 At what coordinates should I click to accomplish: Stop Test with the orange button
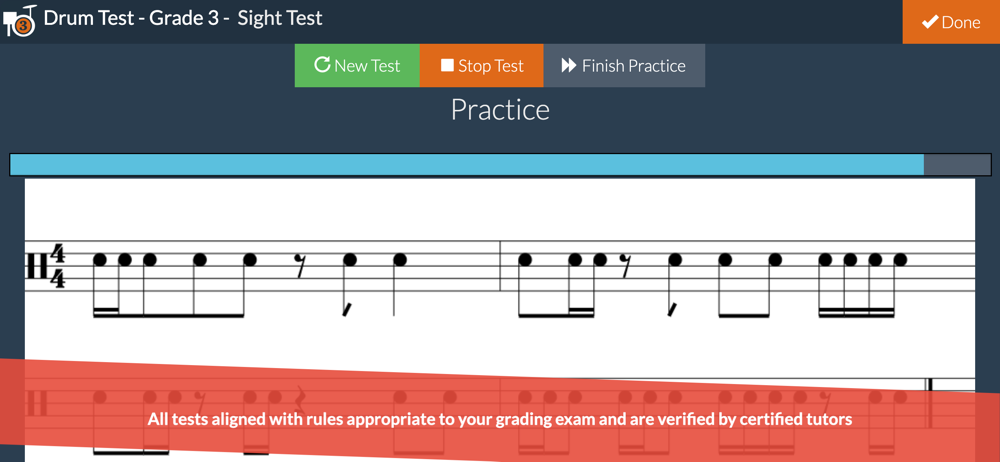[482, 65]
